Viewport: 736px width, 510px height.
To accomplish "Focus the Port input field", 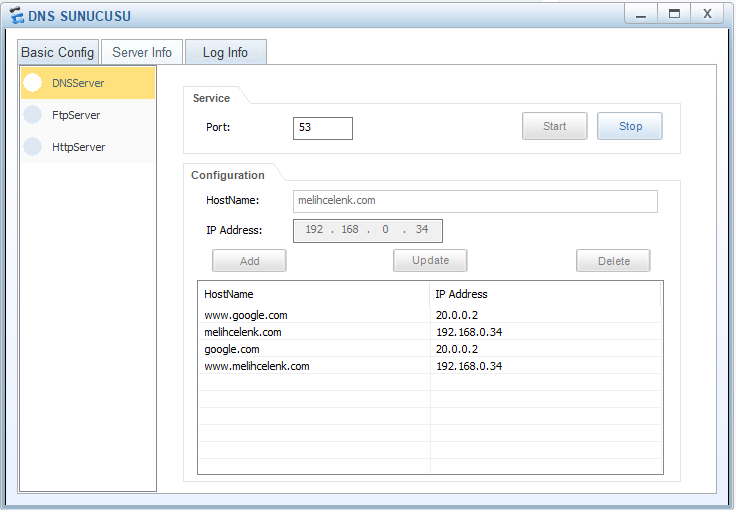I will [323, 128].
